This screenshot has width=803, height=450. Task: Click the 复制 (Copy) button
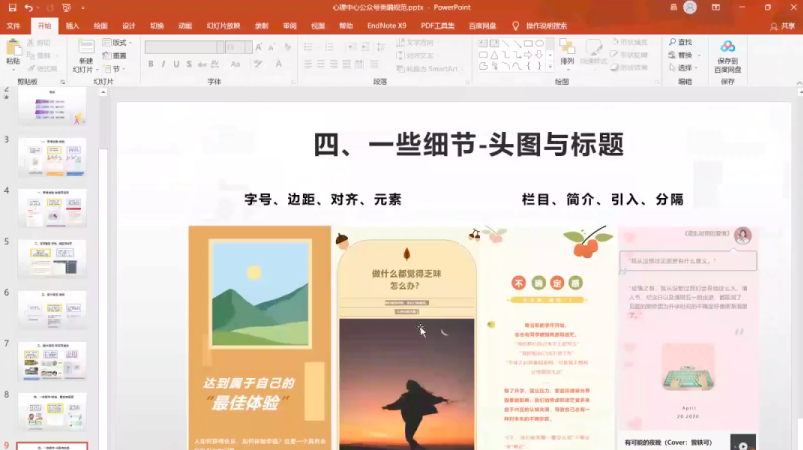tap(39, 55)
